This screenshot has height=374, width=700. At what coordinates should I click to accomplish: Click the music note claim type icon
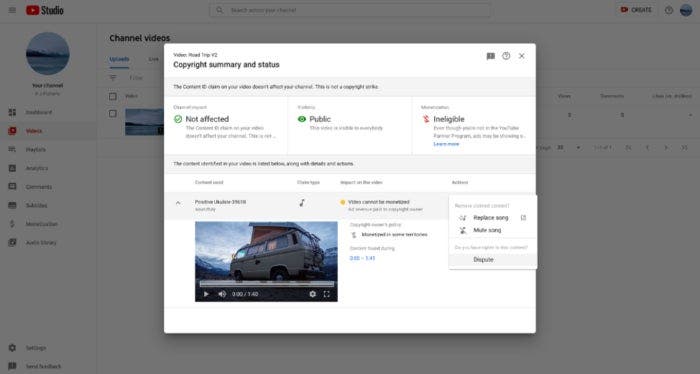pos(302,203)
